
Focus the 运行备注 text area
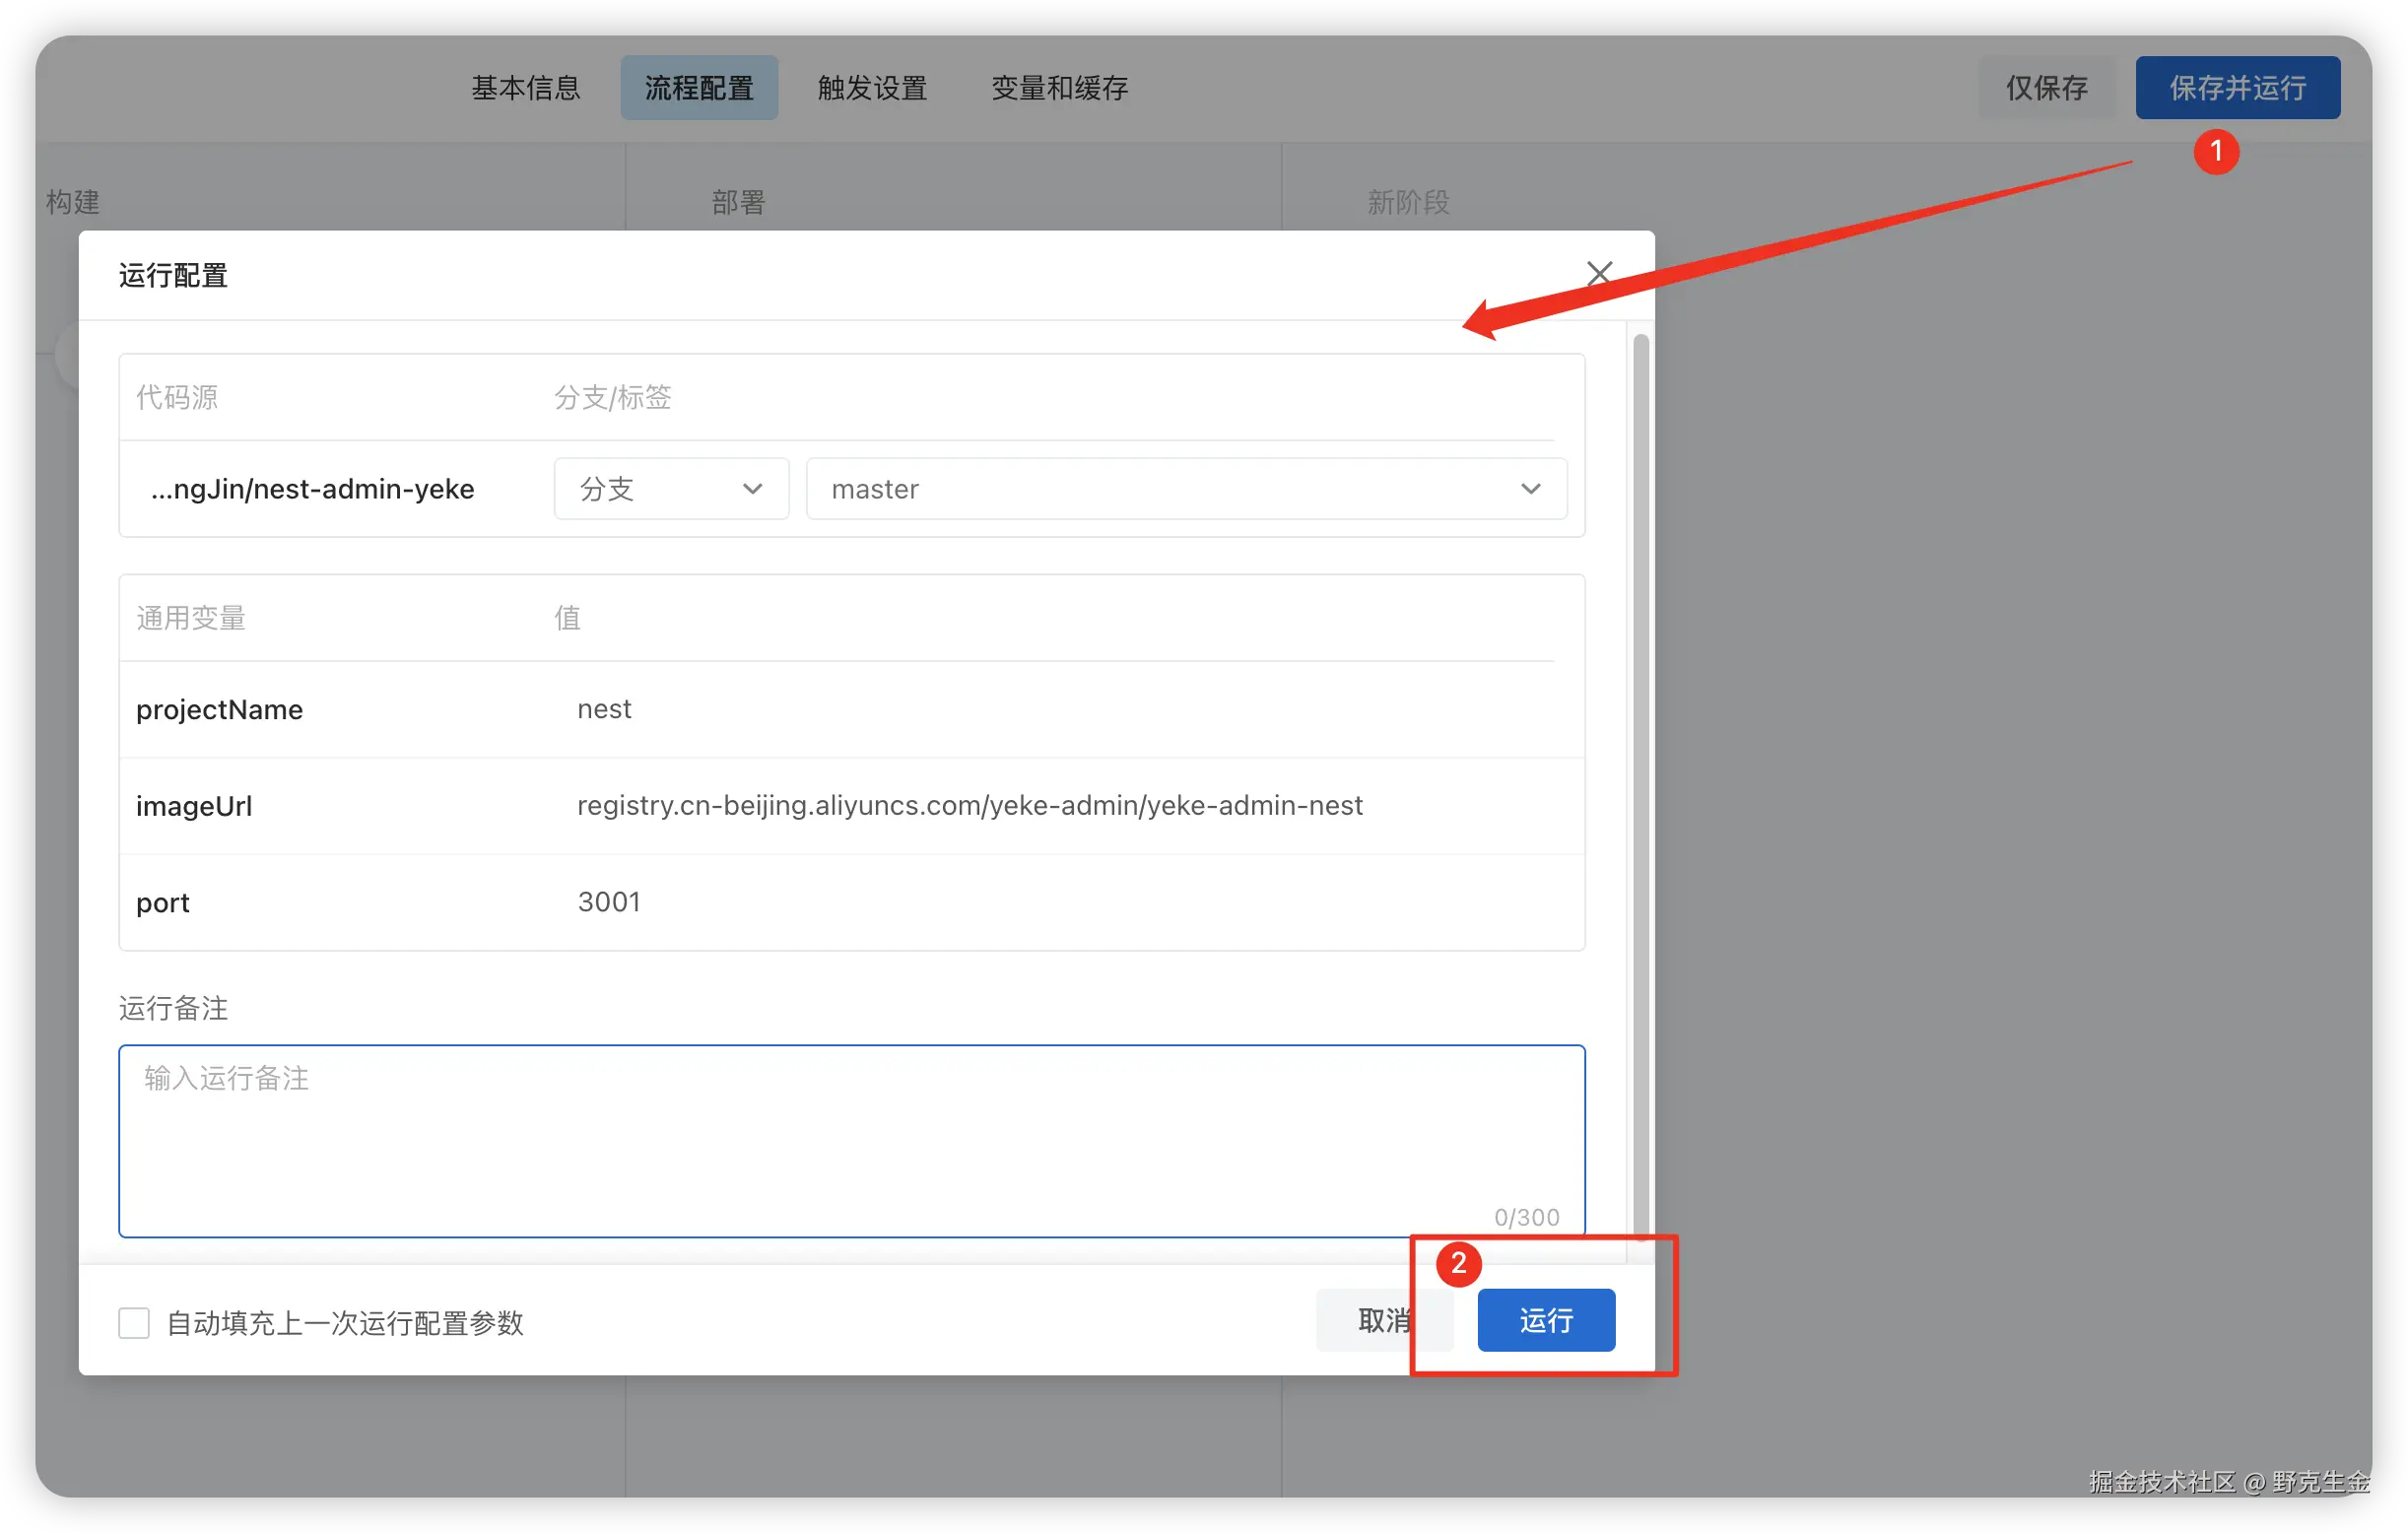(851, 1140)
